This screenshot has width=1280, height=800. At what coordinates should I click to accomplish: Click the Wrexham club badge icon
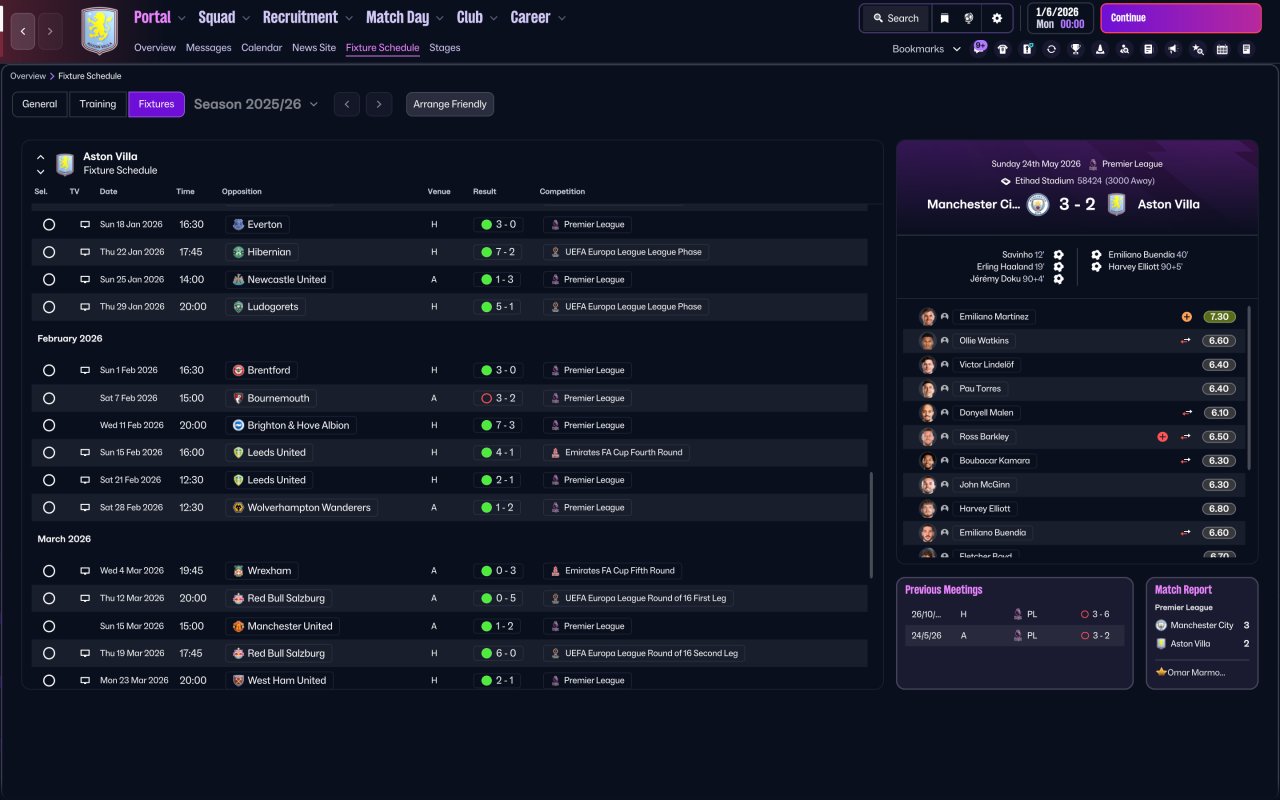238,571
